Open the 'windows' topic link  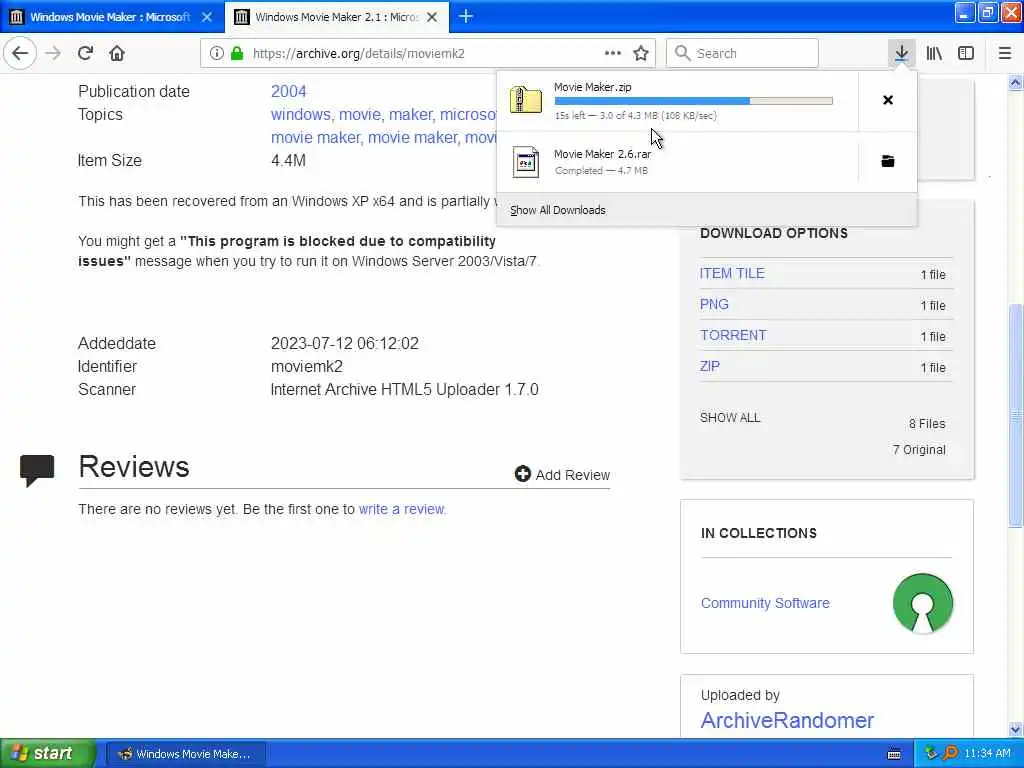pos(301,114)
